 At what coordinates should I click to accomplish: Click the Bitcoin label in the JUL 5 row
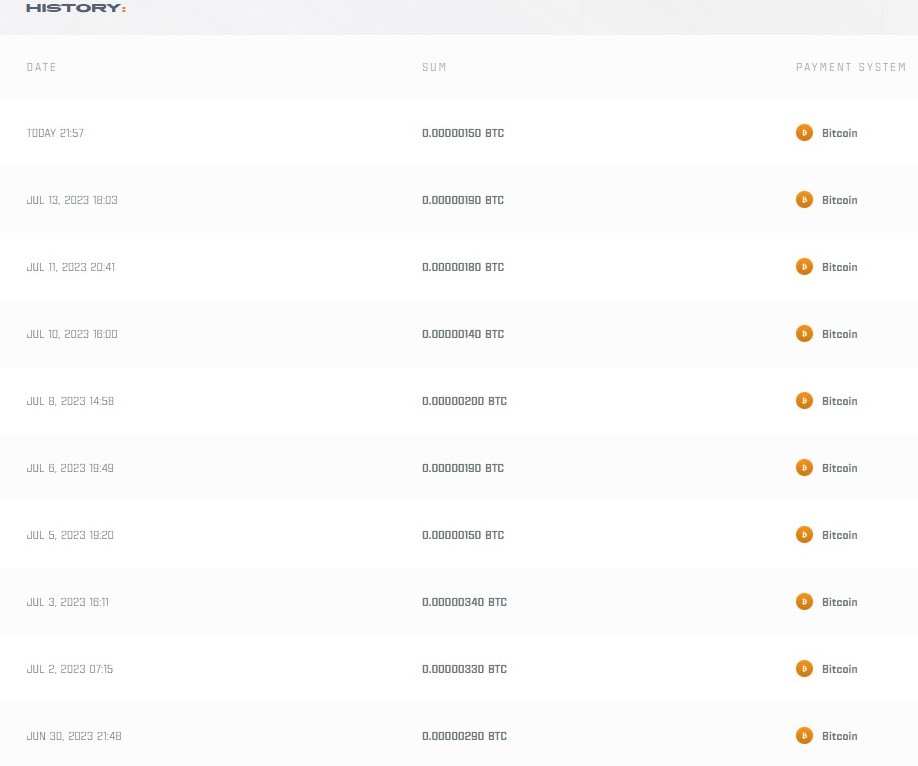tap(840, 535)
